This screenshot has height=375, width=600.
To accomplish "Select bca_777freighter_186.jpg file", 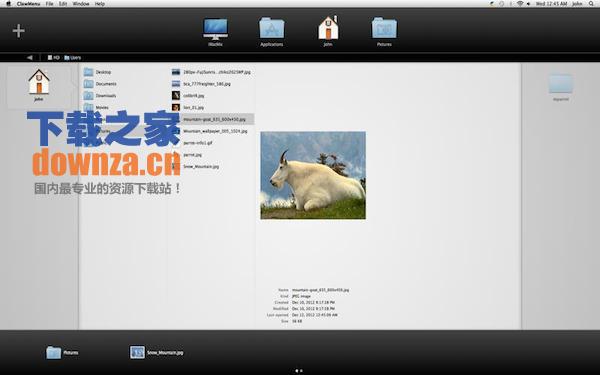I will click(202, 84).
